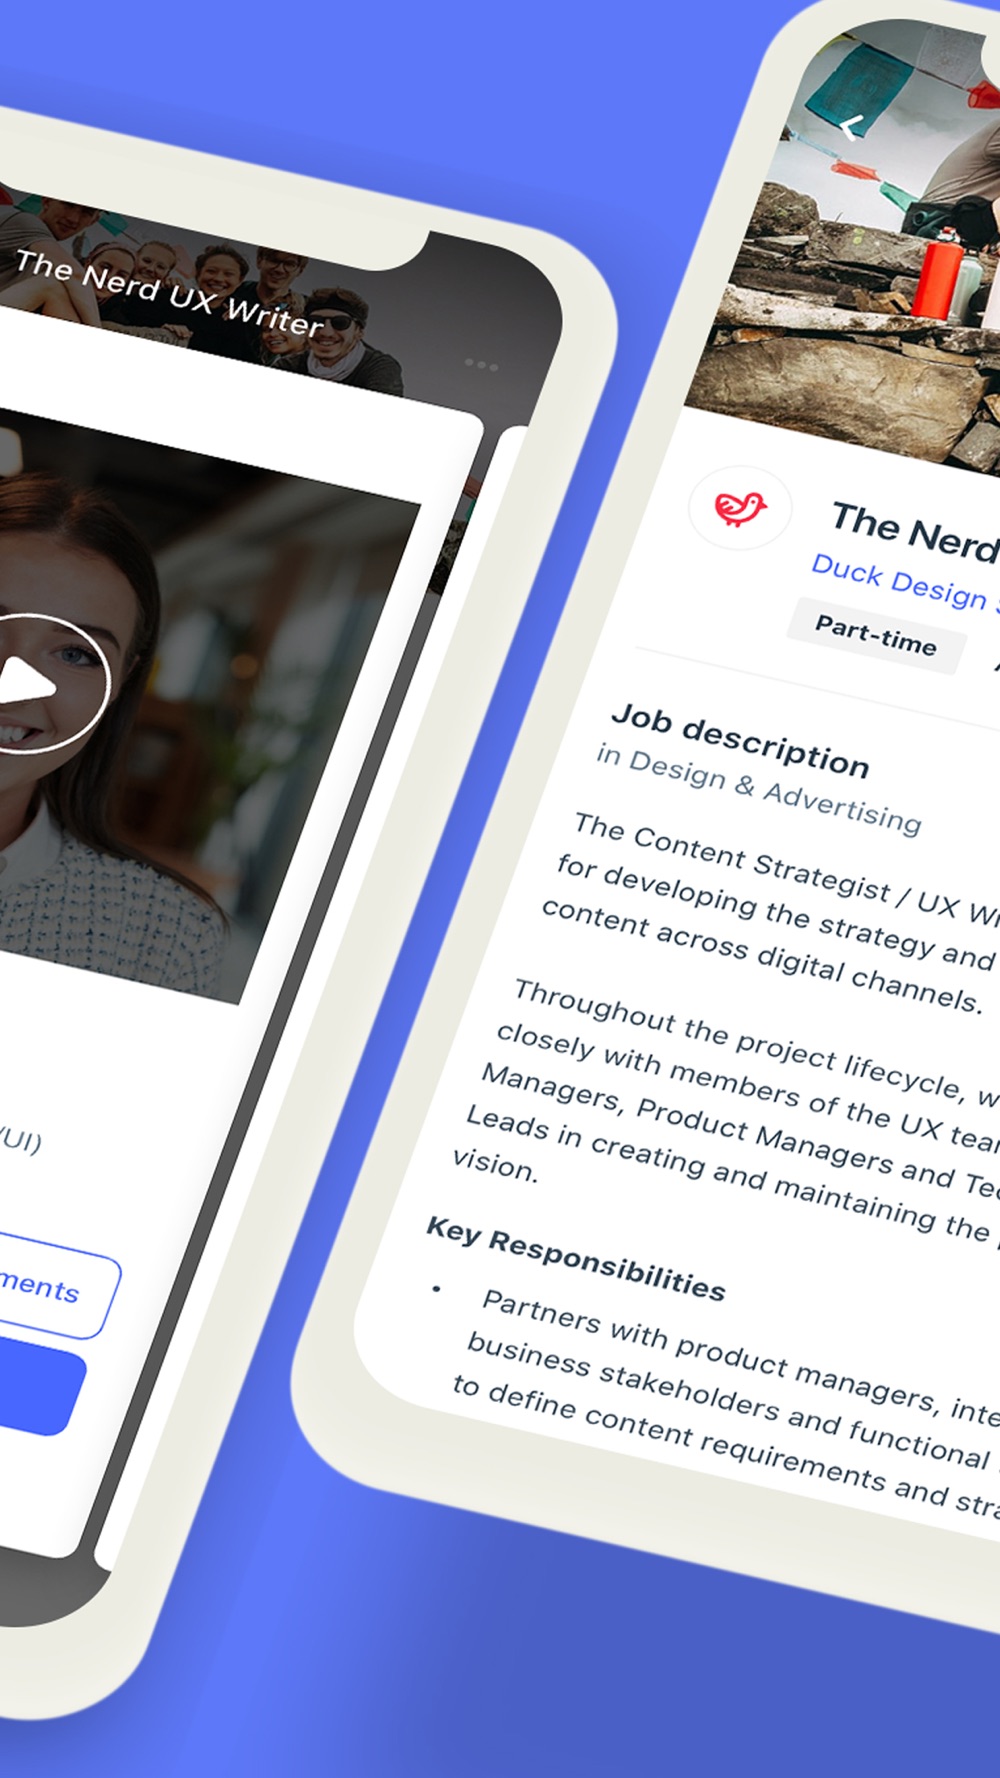This screenshot has width=1000, height=1778.
Task: Open the 'in Design & Advertising' category link
Action: [x=759, y=787]
